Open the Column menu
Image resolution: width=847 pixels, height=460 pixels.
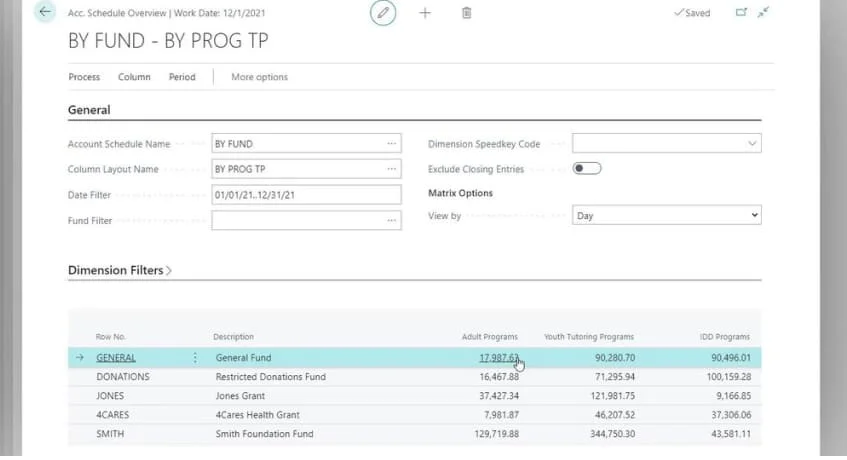pyautogui.click(x=134, y=77)
